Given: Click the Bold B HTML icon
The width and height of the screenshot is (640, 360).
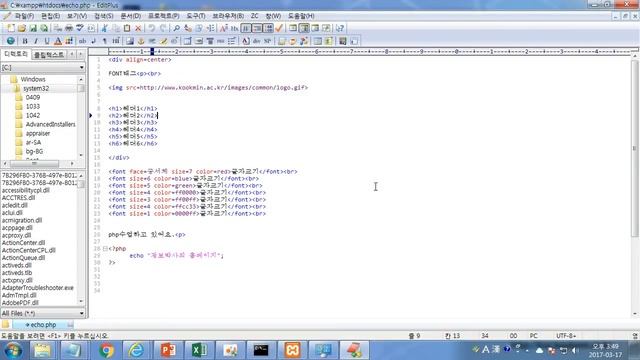Looking at the screenshot, I should tap(24, 41).
